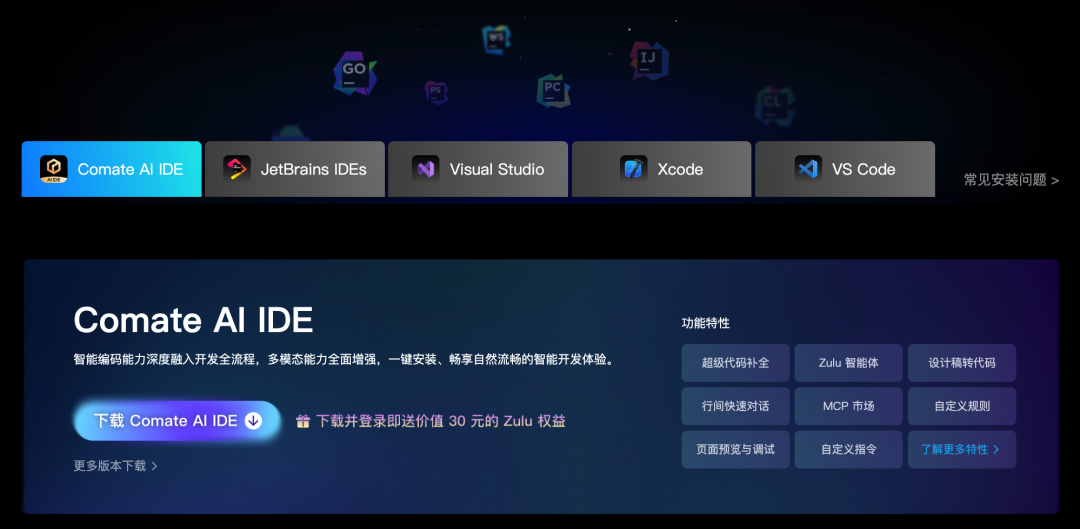Screen dimensions: 1080x529
Task: Open the 页面预览与调试 feature
Action: (736, 450)
